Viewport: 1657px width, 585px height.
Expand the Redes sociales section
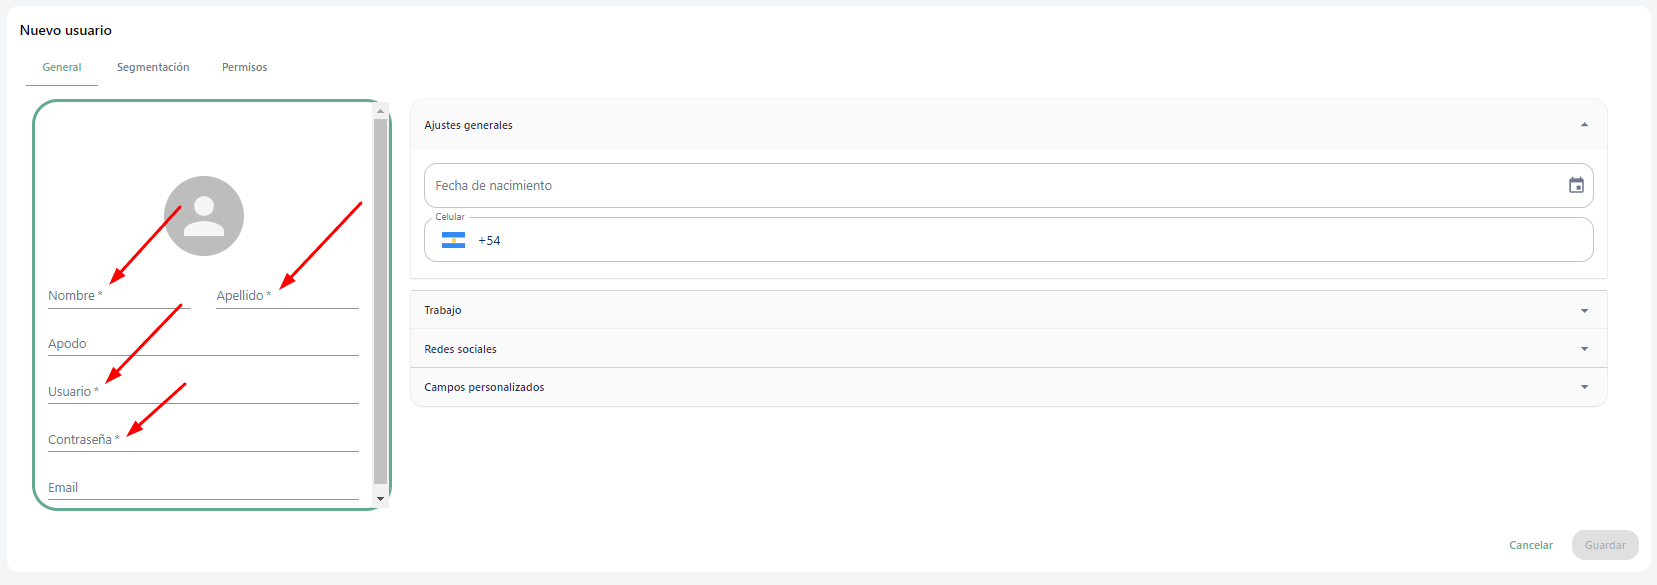1008,349
